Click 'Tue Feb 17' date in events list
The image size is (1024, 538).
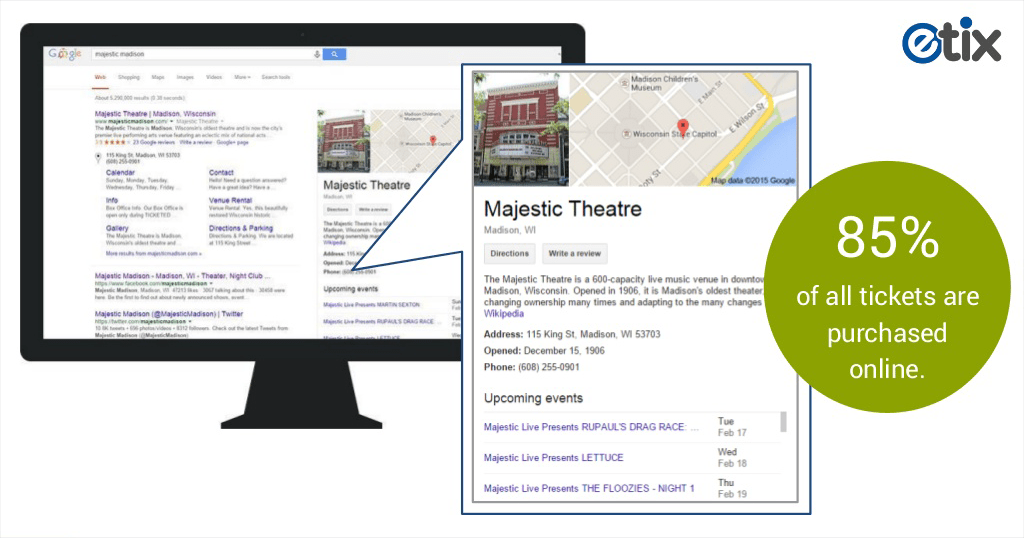pos(732,427)
